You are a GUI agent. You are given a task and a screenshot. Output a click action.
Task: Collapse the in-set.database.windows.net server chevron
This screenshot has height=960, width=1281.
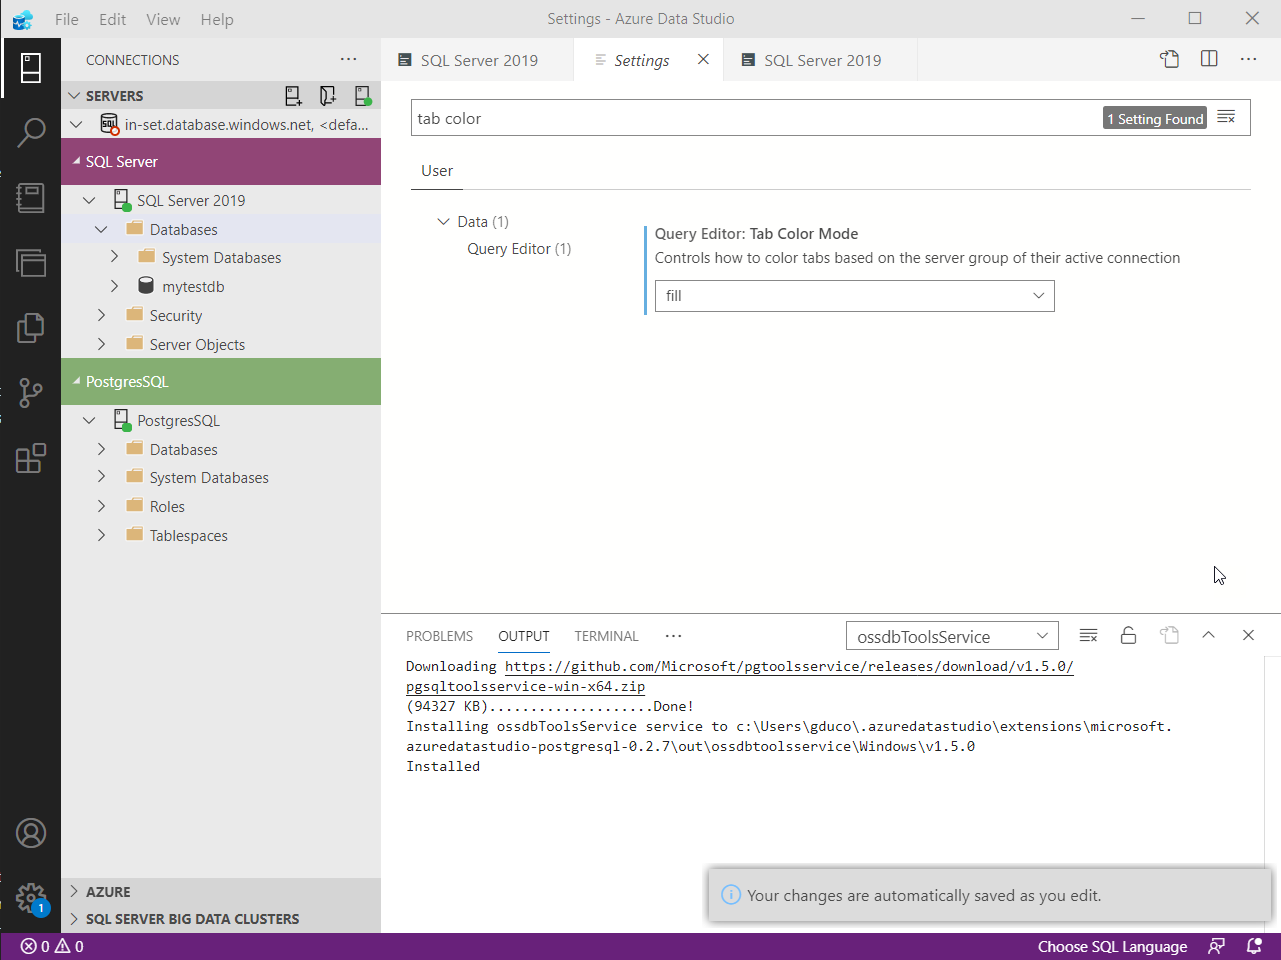tap(76, 125)
